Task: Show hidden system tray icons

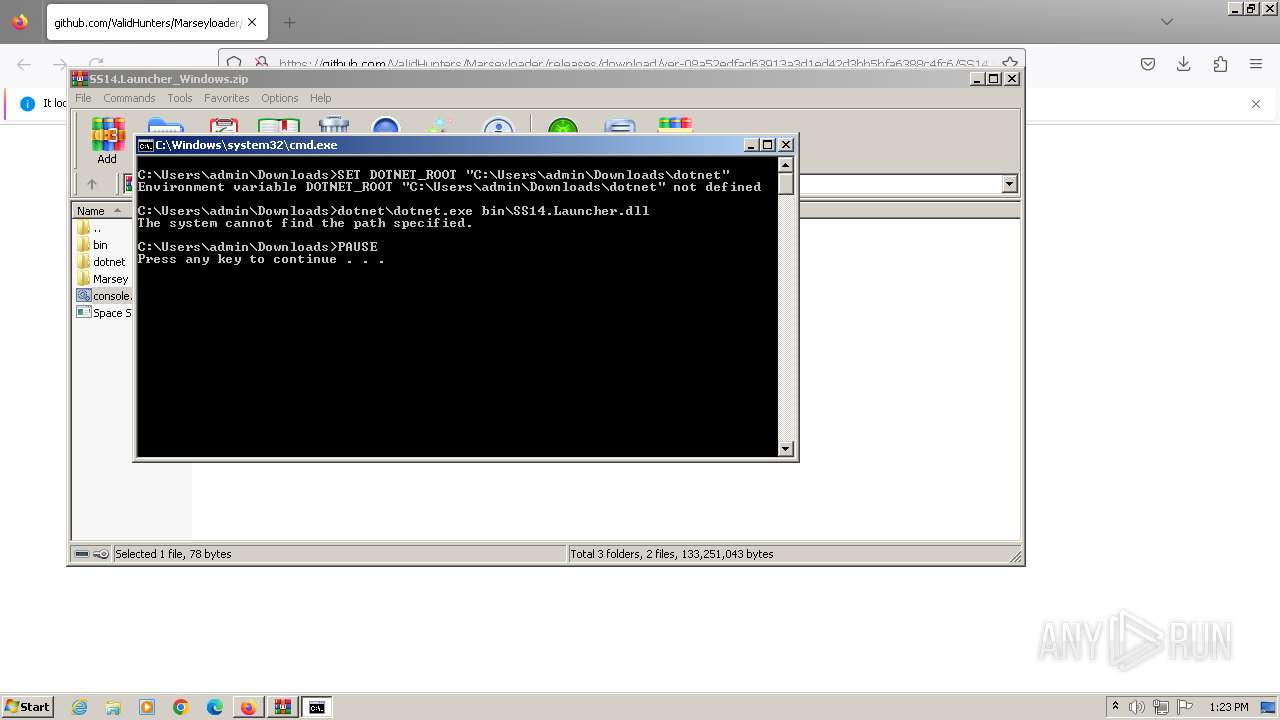Action: [1116, 707]
